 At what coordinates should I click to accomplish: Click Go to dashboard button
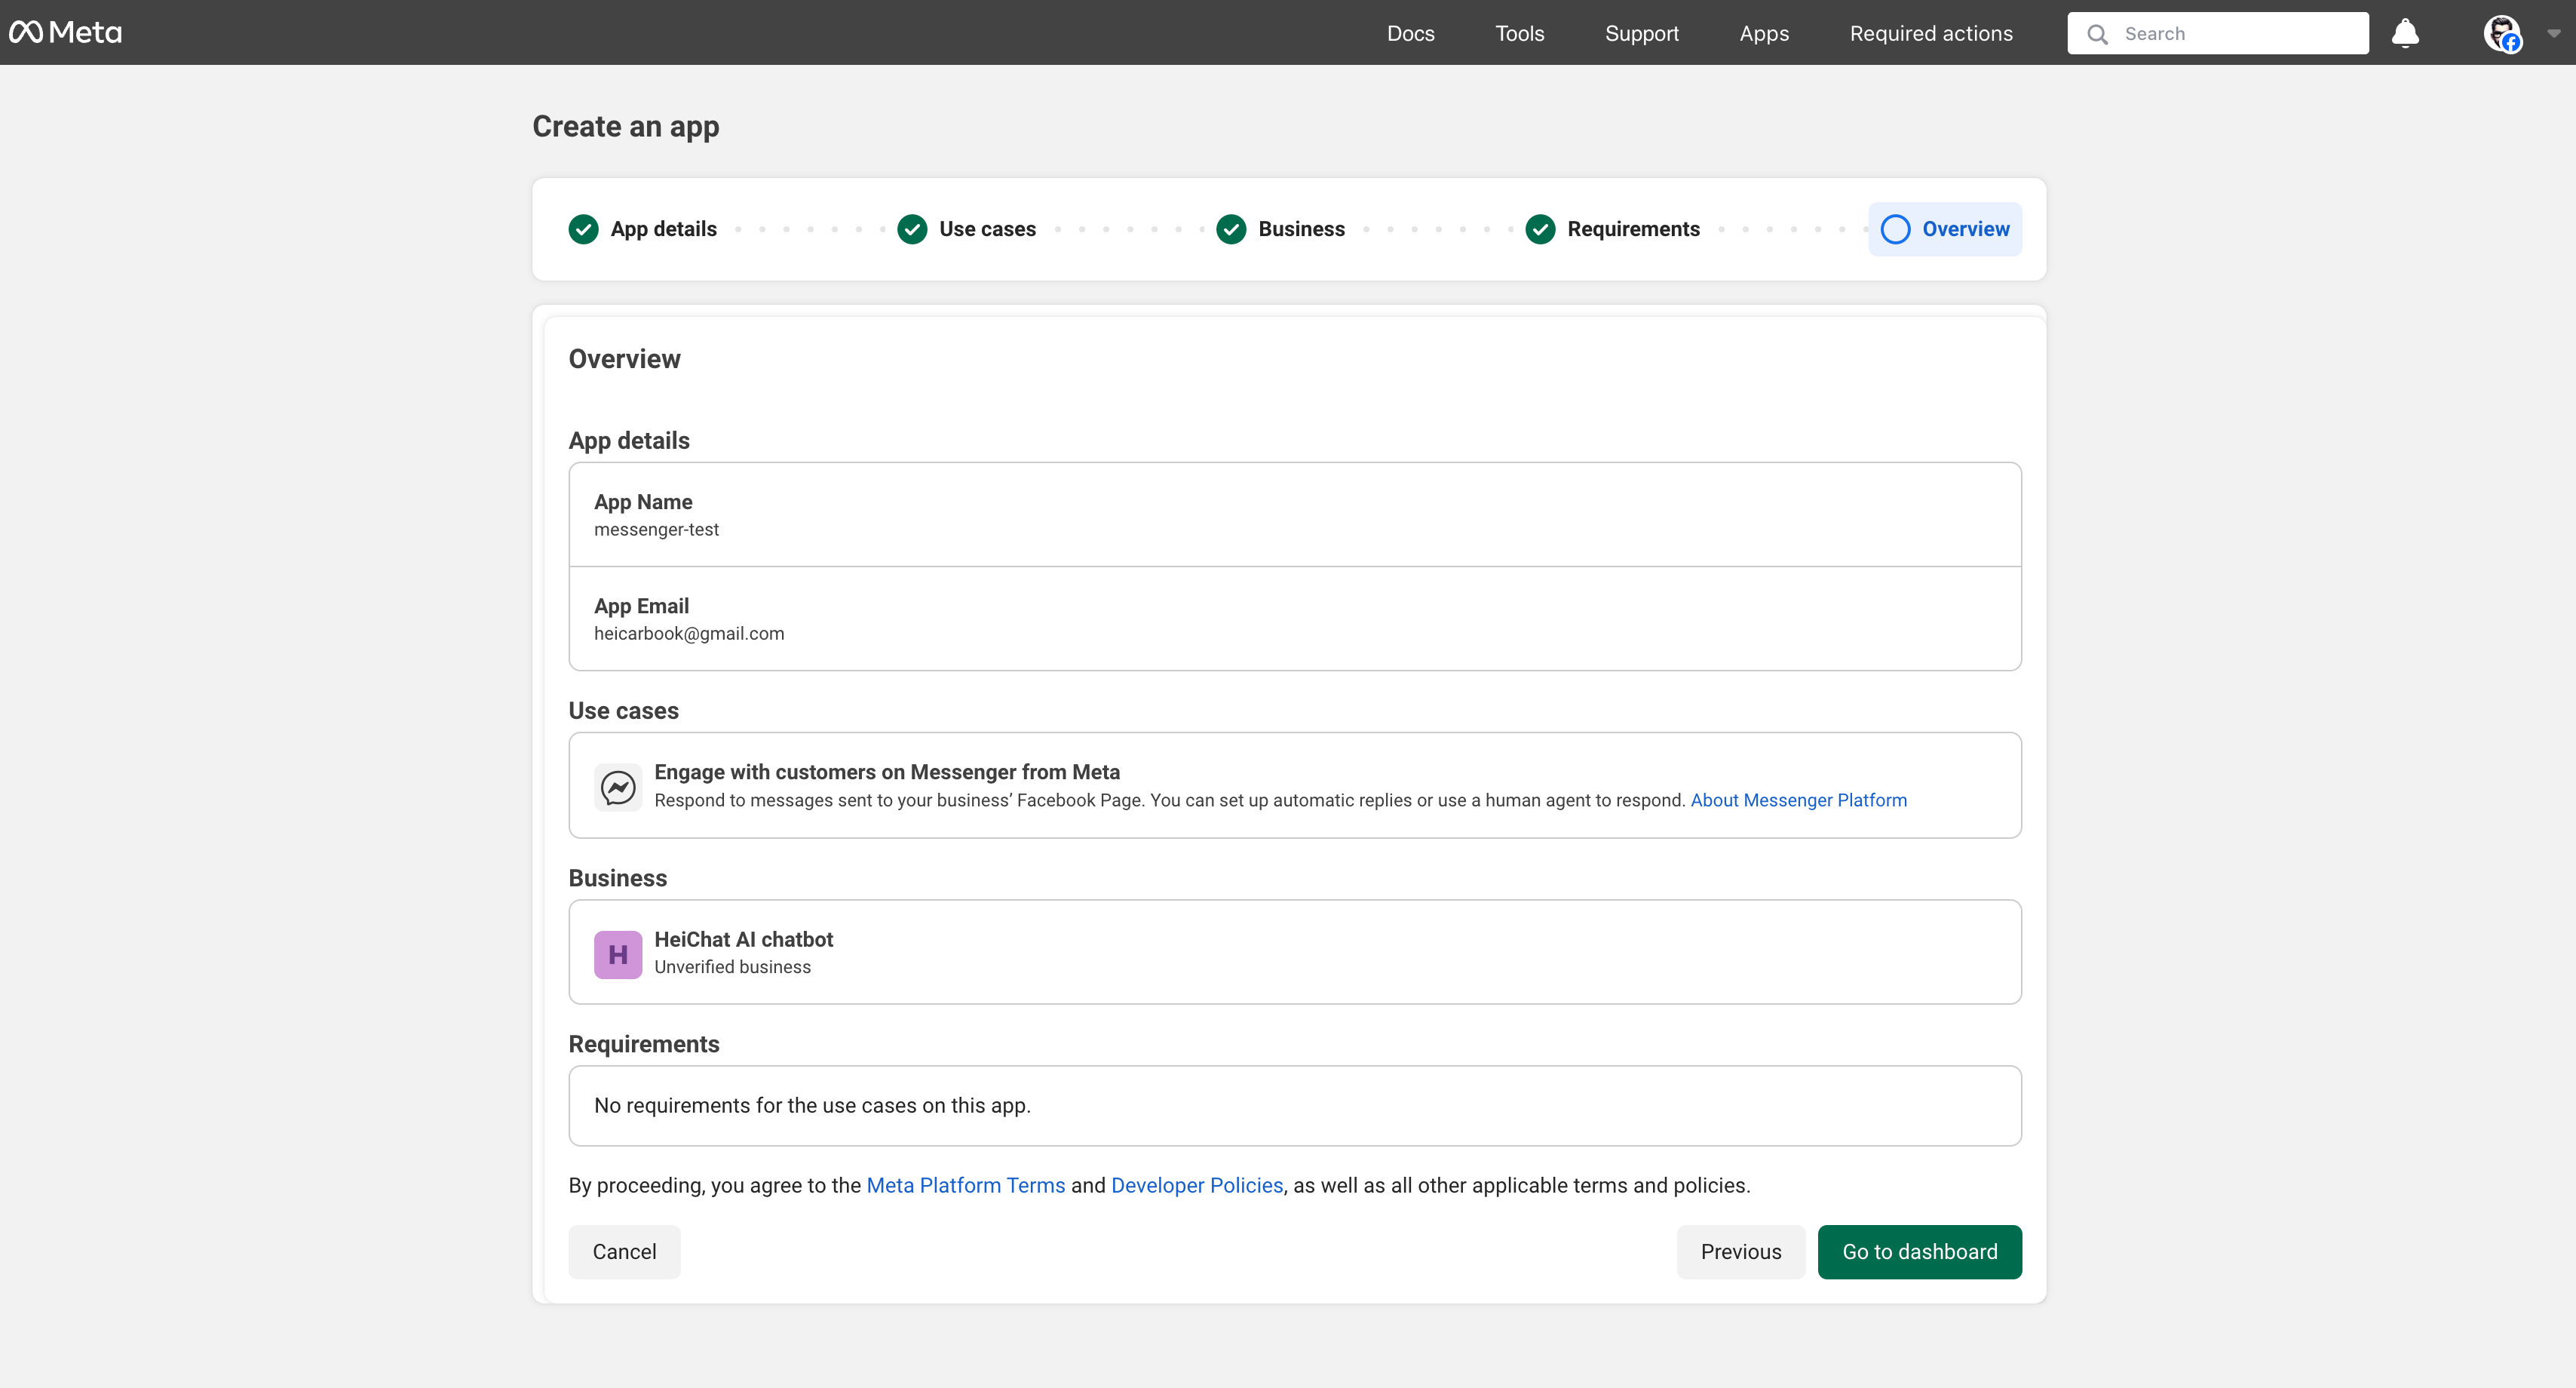[x=1919, y=1251]
